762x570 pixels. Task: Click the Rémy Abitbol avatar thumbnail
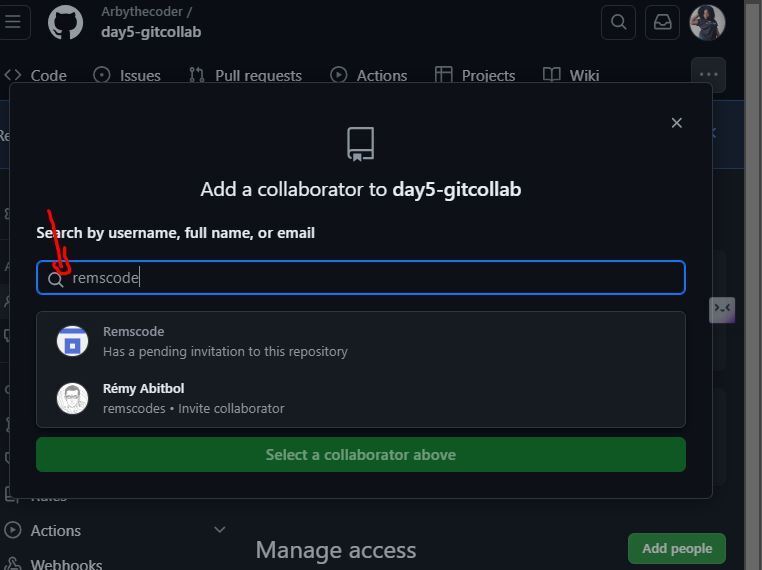tap(73, 398)
